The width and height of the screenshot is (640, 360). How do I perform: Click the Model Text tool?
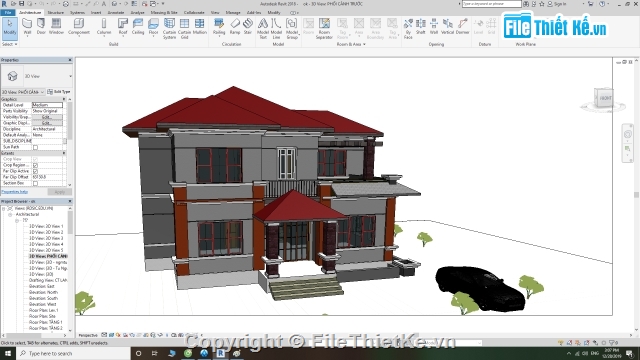coord(263,29)
